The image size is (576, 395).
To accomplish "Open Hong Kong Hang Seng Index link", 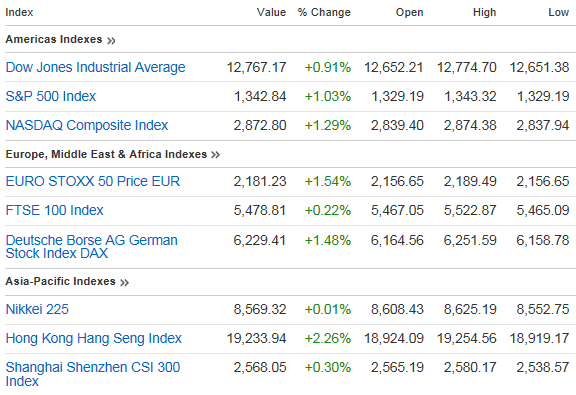I will [x=94, y=338].
